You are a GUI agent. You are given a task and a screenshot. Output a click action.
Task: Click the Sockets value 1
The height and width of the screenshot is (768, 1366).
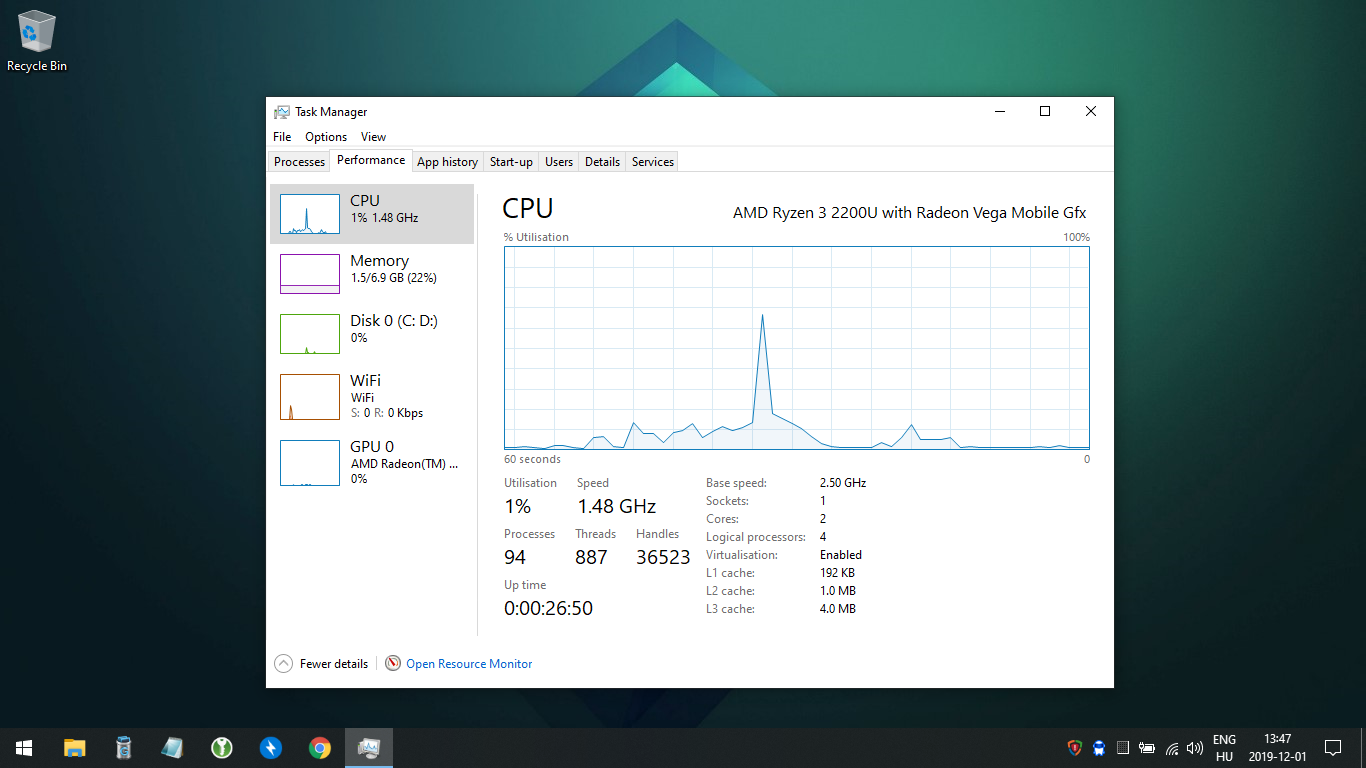(x=823, y=501)
